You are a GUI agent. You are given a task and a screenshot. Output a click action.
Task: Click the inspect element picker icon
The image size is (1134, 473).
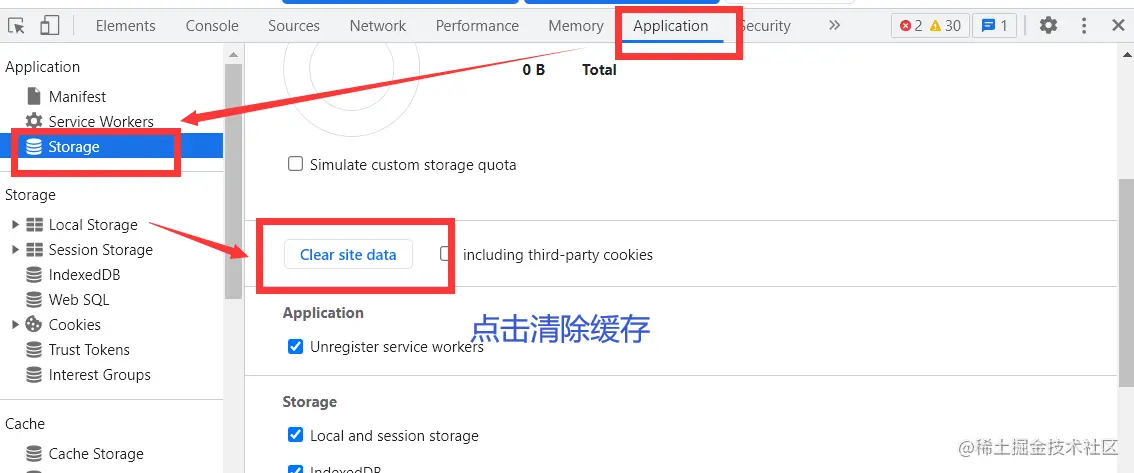[x=16, y=26]
